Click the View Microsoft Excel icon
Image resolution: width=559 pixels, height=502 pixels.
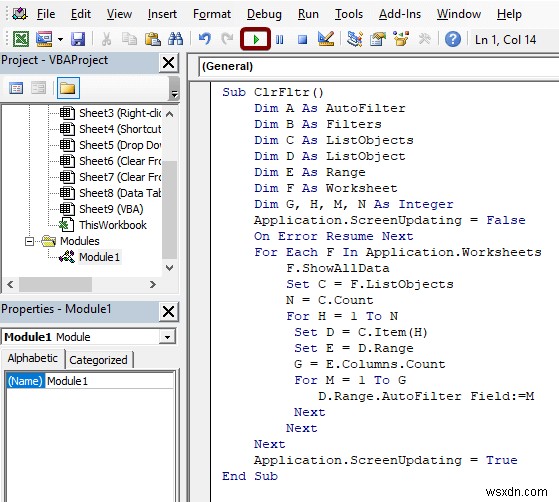coord(21,39)
